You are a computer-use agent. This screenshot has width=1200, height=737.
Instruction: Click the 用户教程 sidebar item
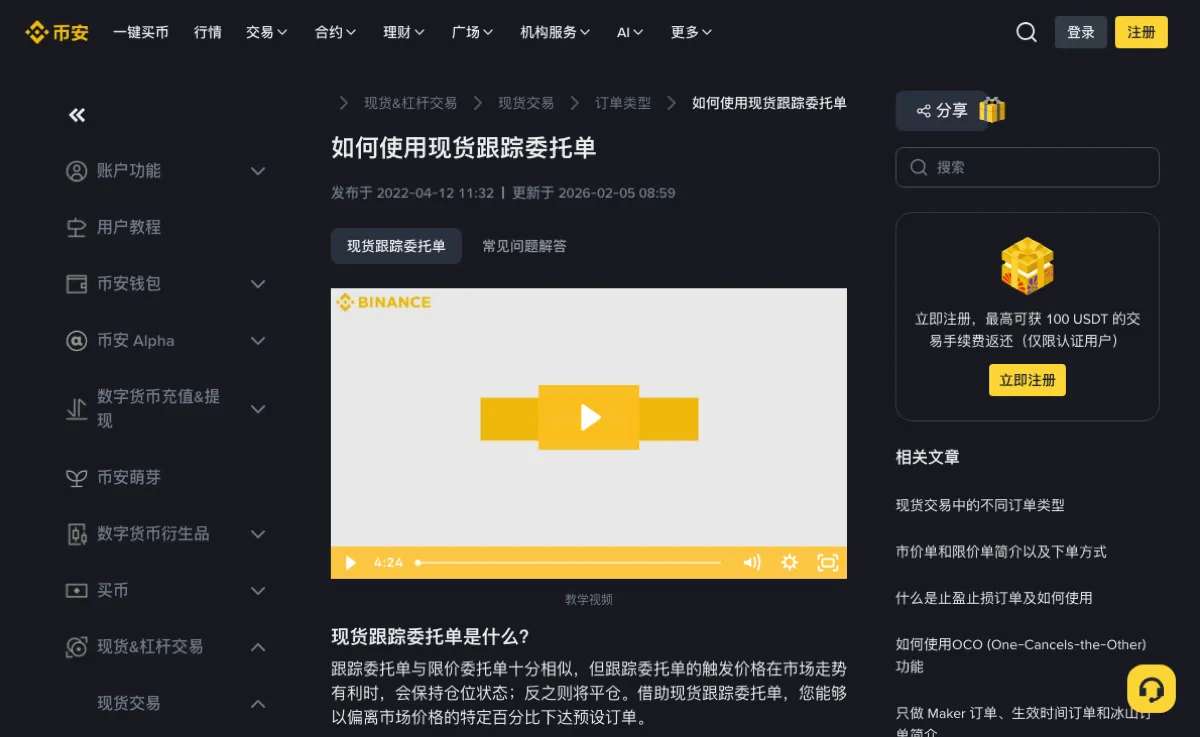129,228
